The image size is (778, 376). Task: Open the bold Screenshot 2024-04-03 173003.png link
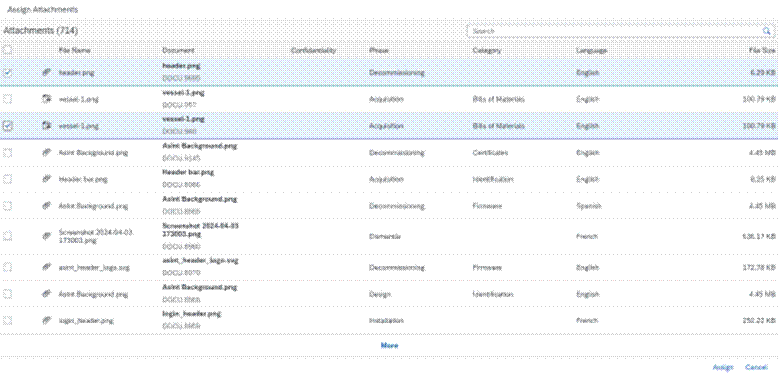200,229
